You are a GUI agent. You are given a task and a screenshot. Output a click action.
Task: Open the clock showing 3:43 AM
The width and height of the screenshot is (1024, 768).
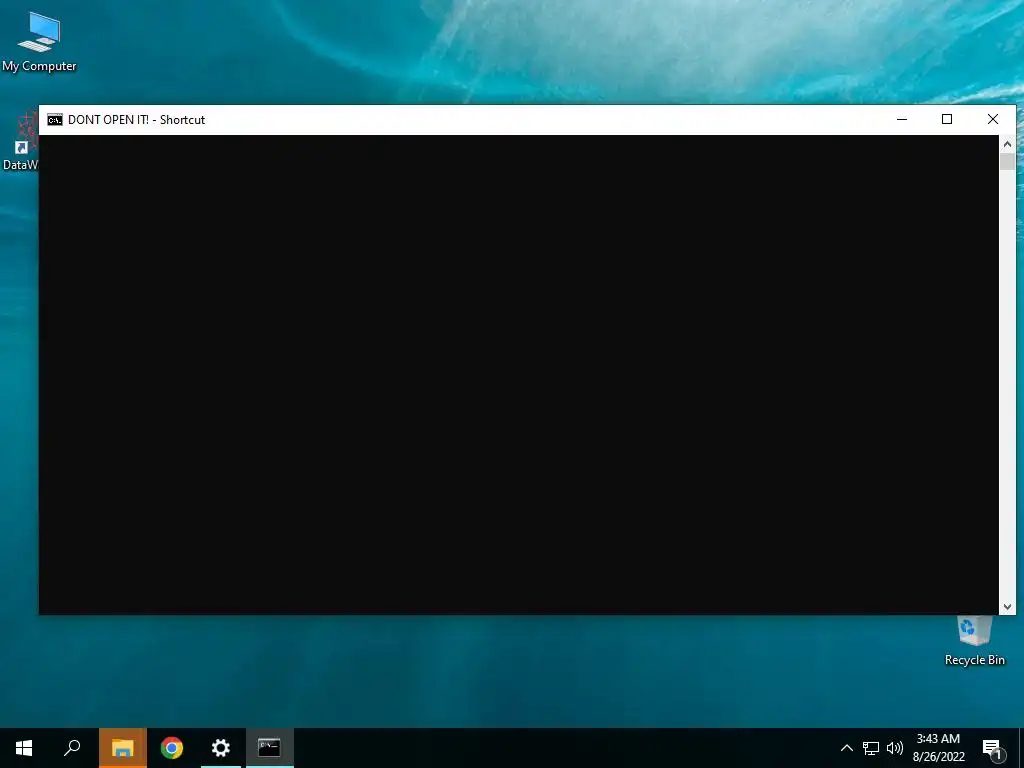pos(938,748)
